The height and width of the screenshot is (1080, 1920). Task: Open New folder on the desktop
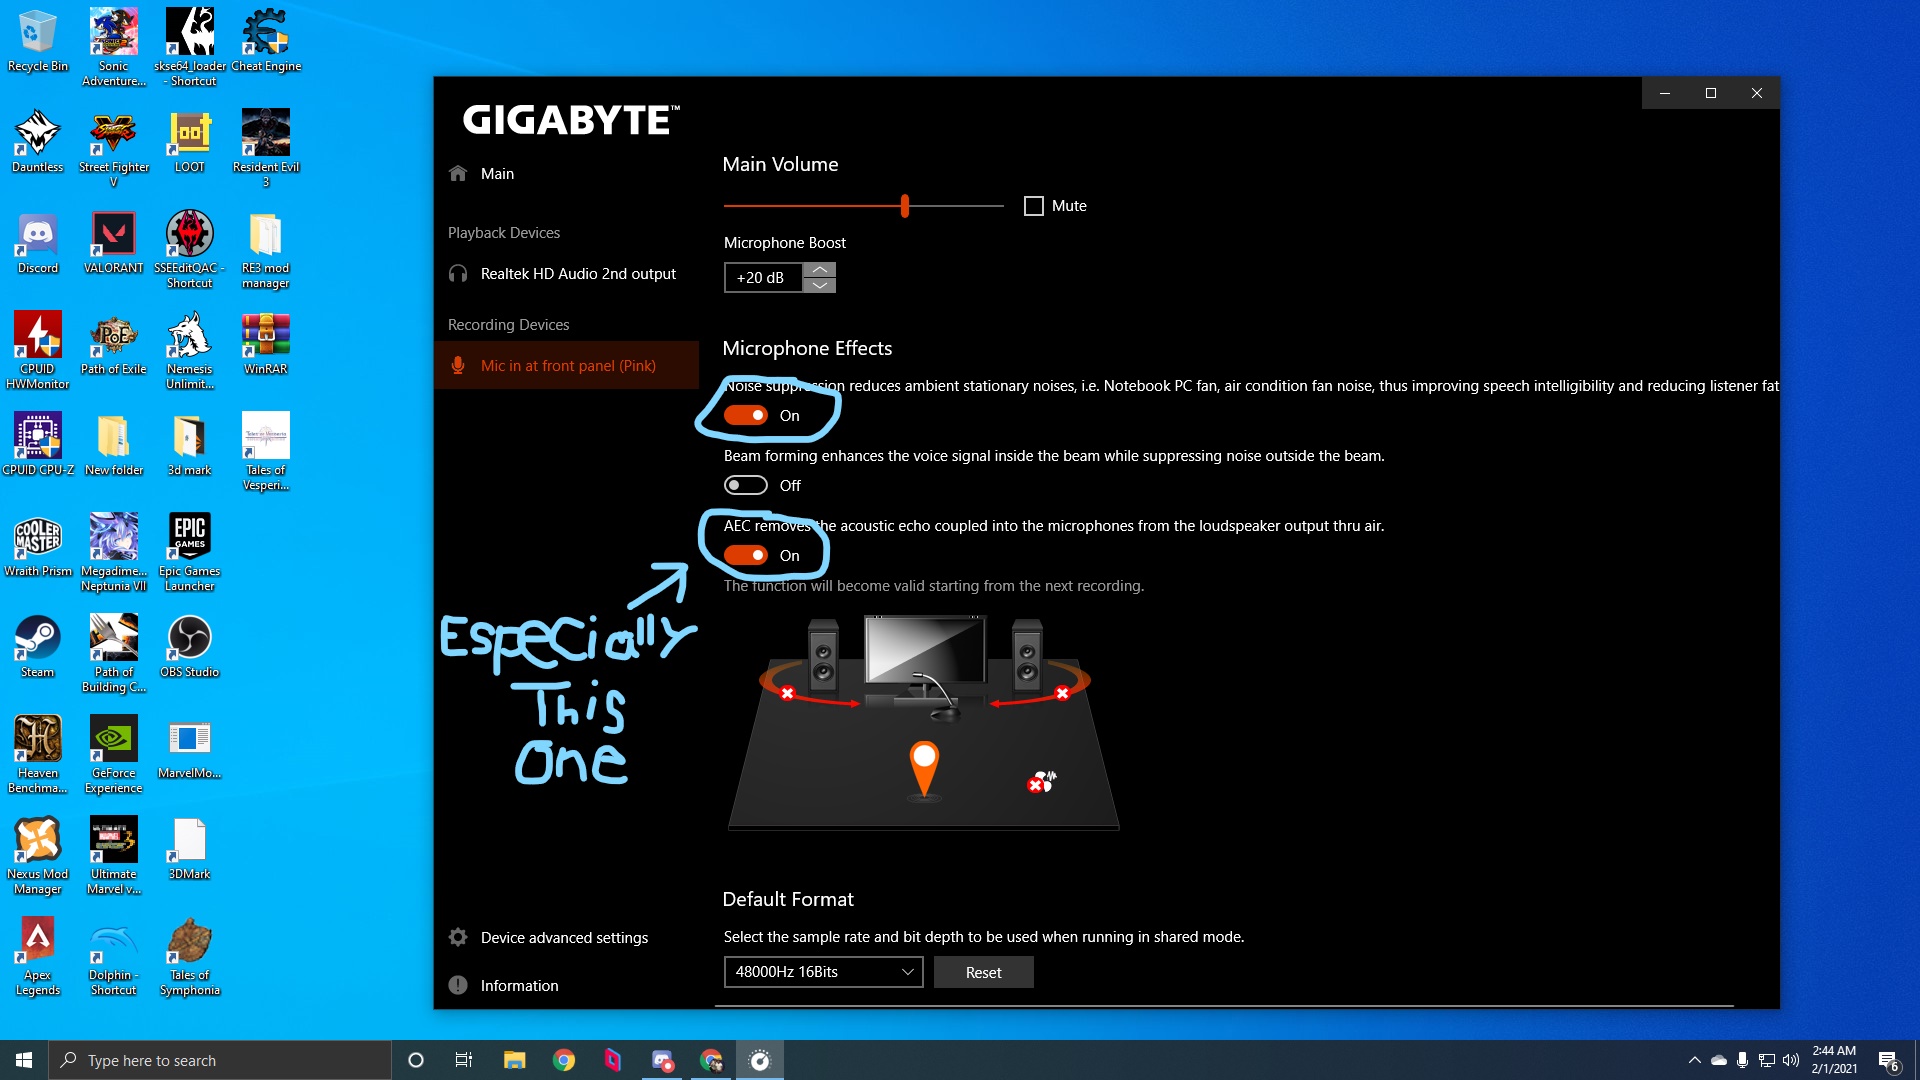114,445
